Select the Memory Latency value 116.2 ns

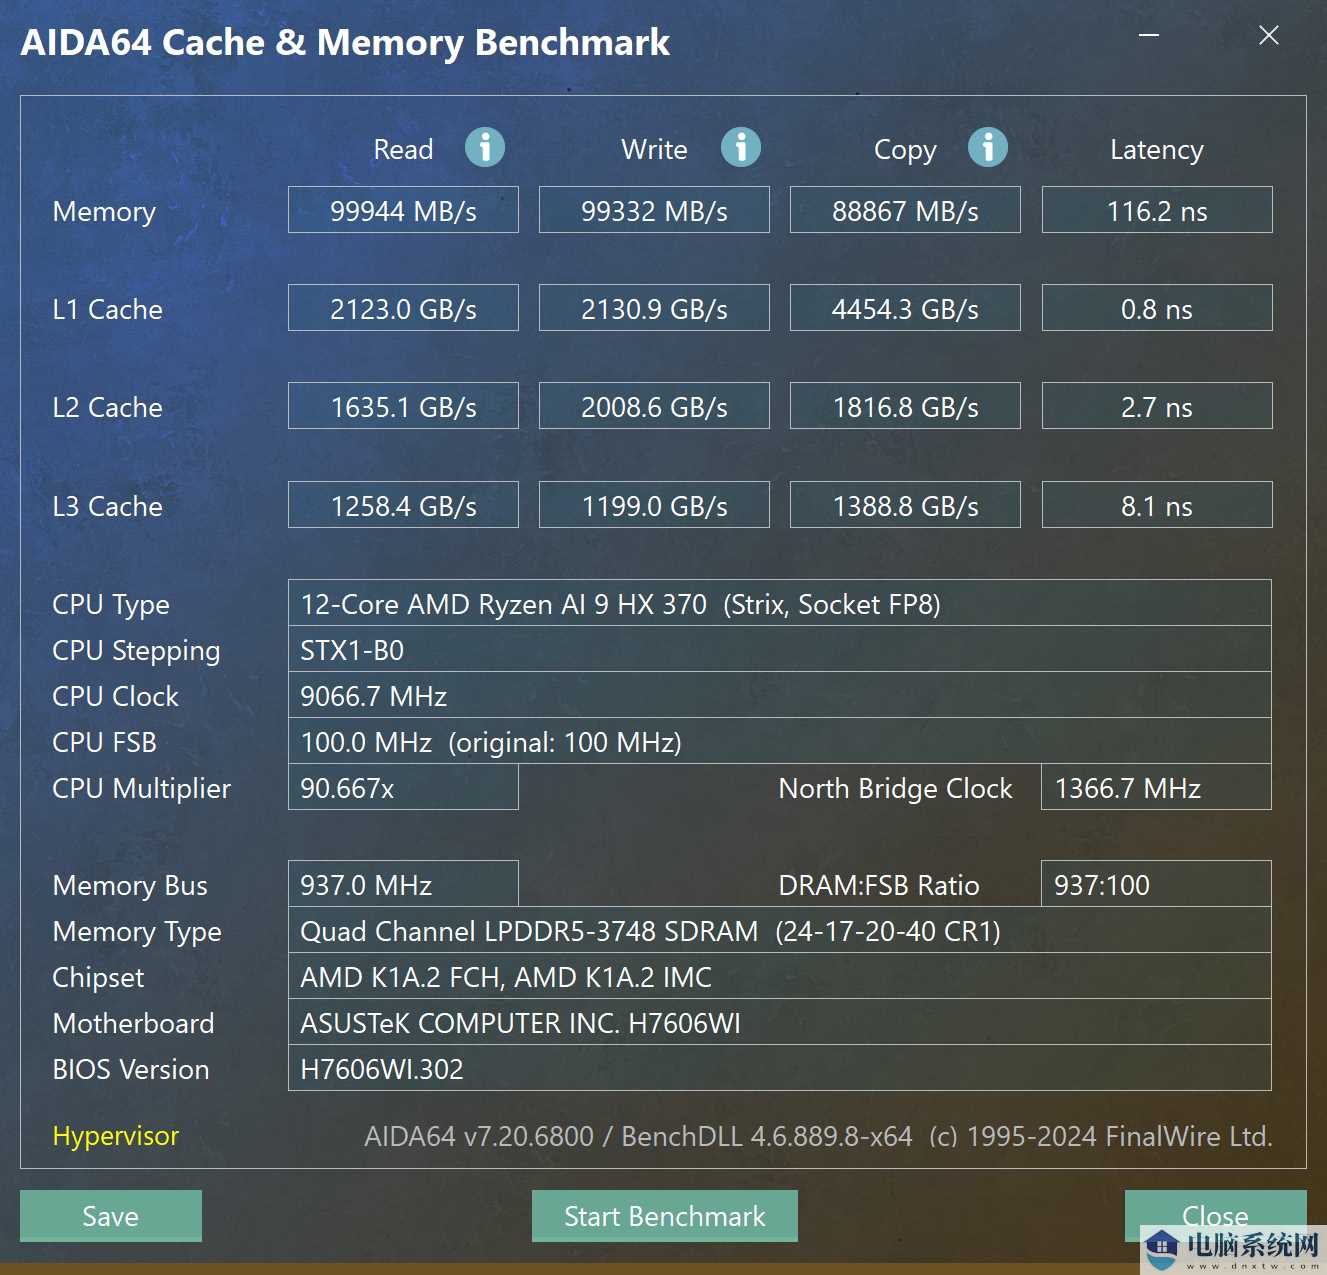tap(1157, 210)
